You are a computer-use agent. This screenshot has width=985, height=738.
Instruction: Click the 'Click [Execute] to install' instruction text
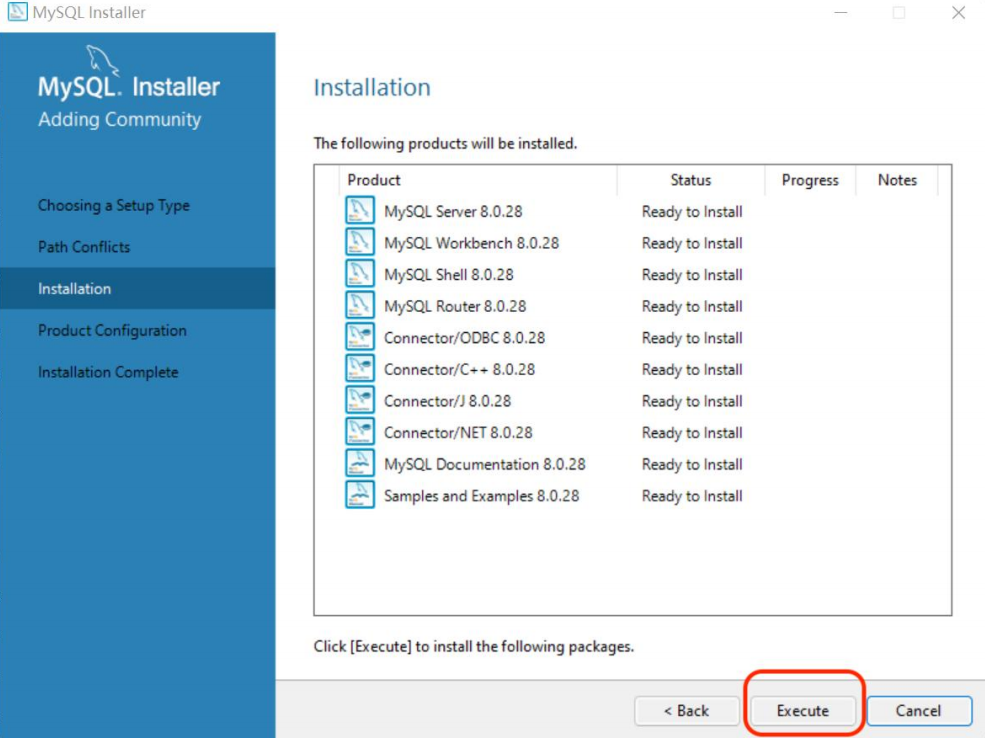point(474,646)
